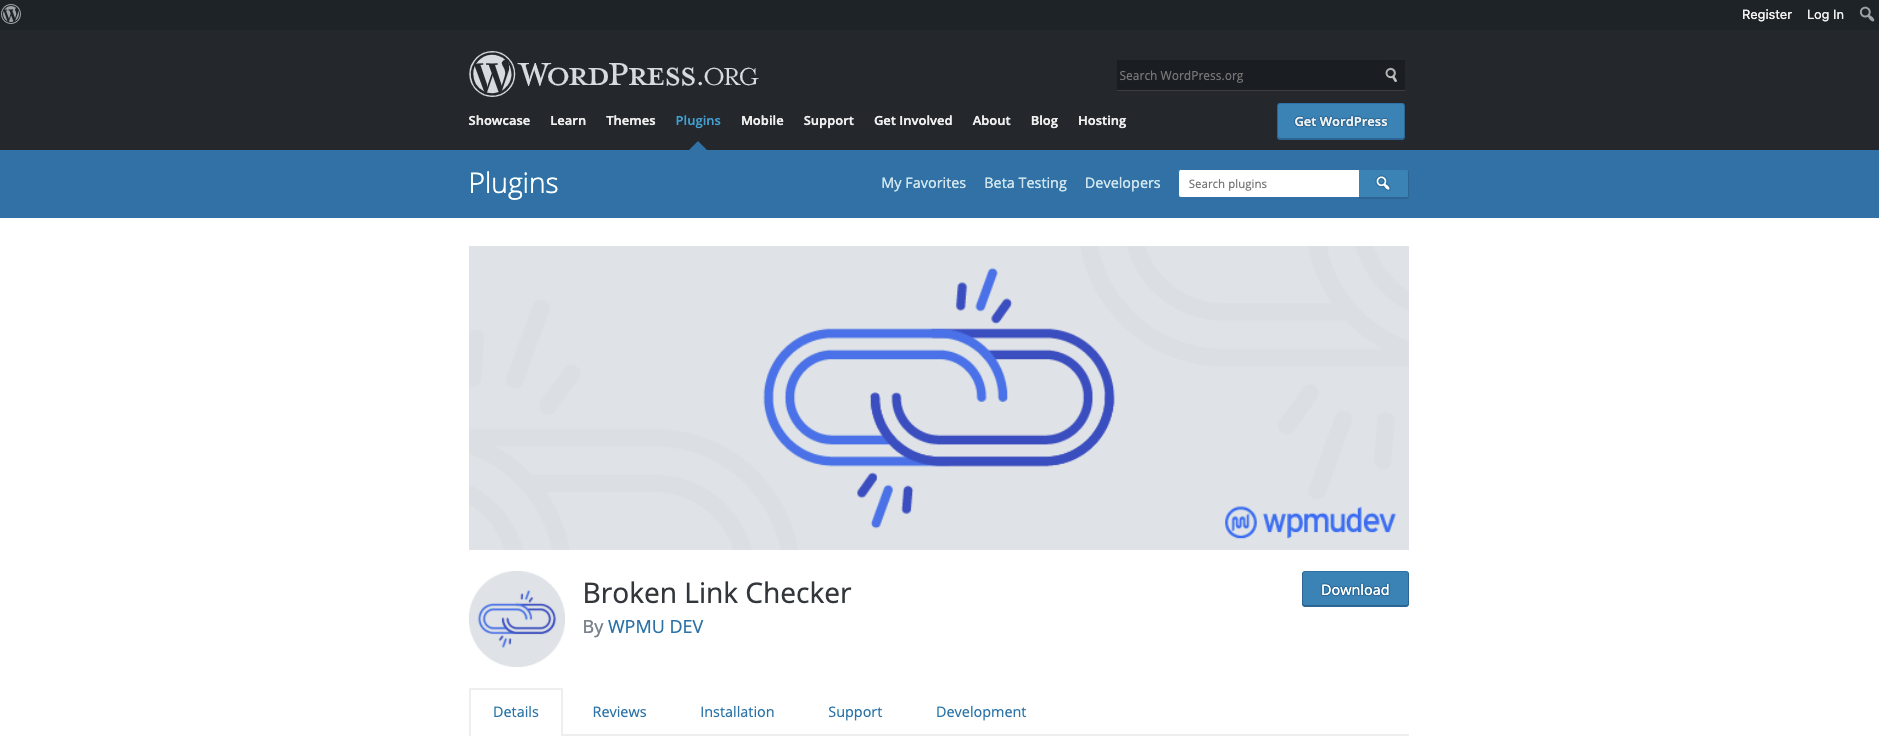This screenshot has width=1879, height=743.
Task: Select the Details tab
Action: [x=516, y=712]
